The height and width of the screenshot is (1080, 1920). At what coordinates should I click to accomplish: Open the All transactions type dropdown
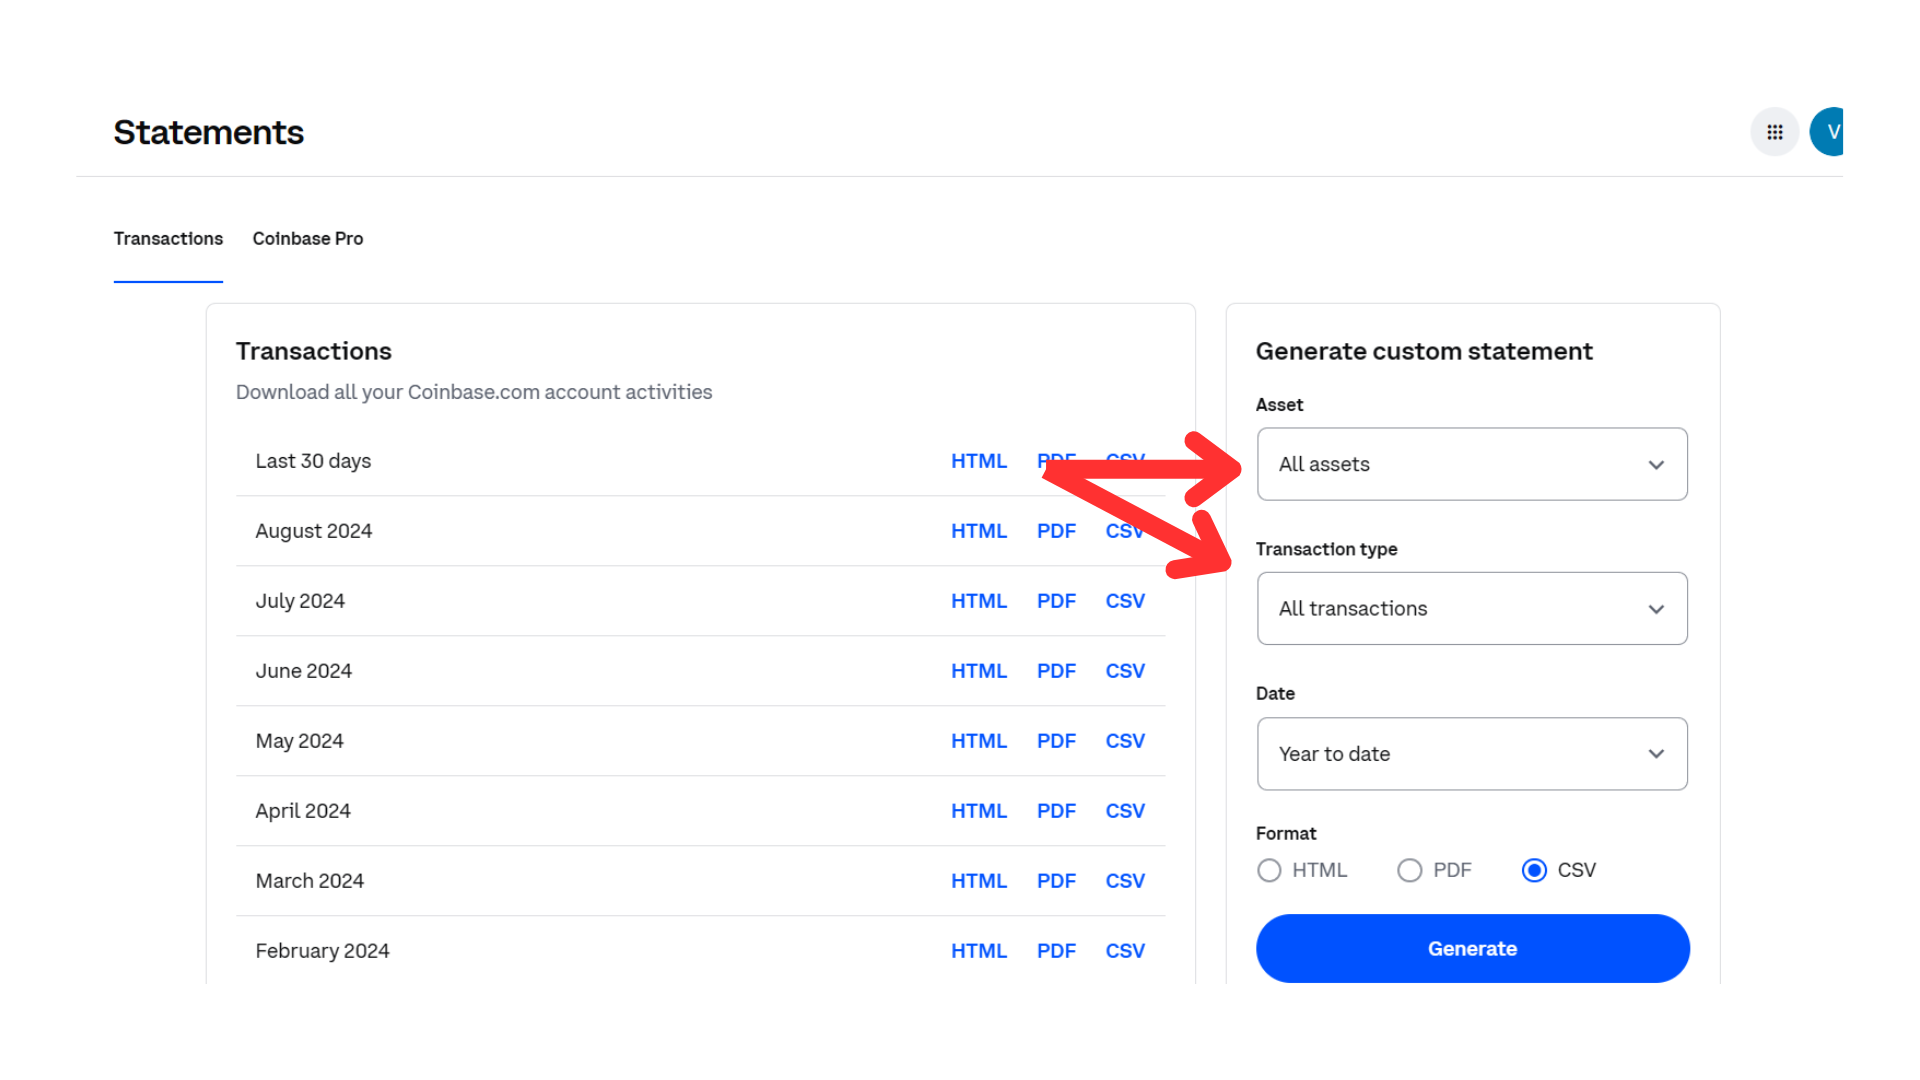pos(1472,608)
